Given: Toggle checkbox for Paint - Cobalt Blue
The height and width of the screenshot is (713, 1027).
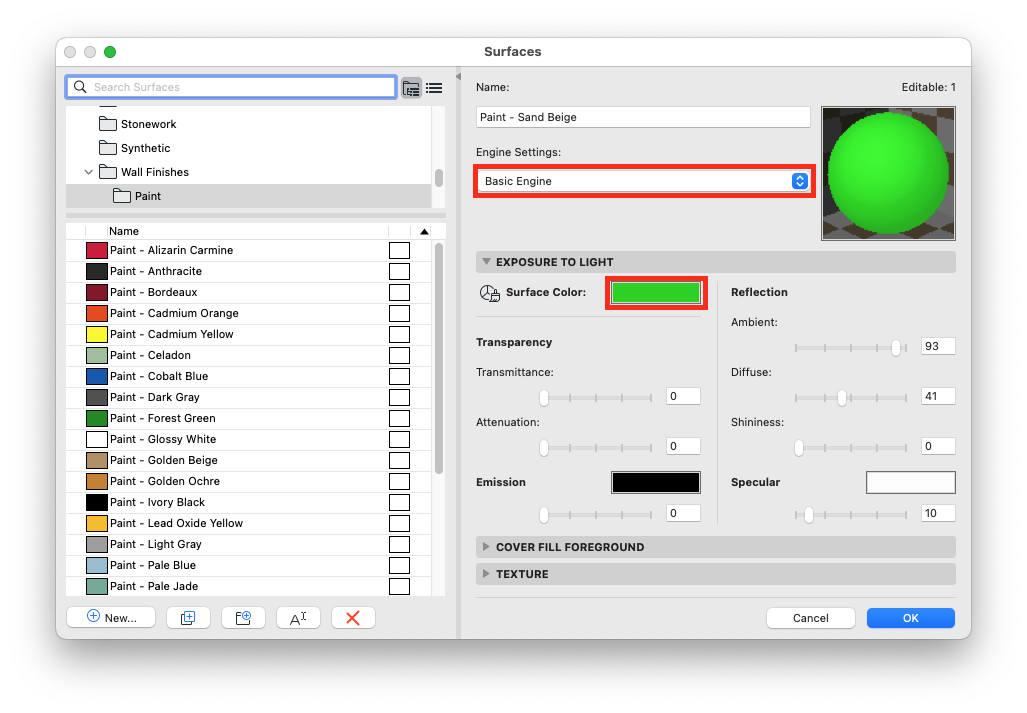Looking at the screenshot, I should point(400,376).
